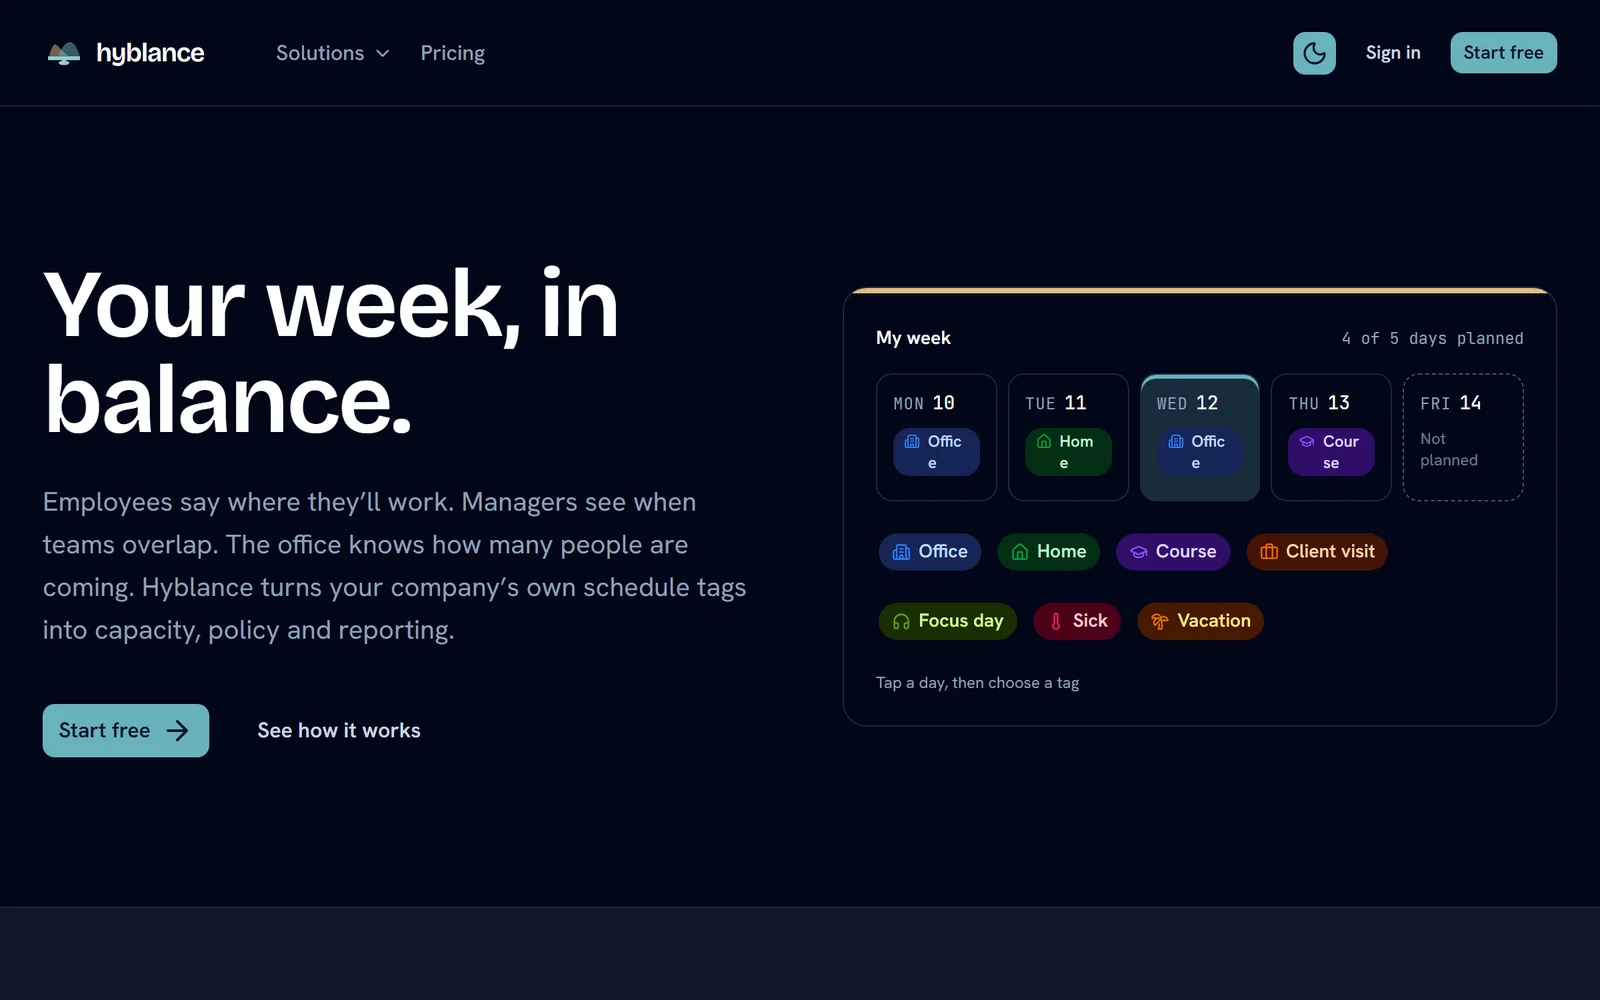Open See how it works

(339, 731)
